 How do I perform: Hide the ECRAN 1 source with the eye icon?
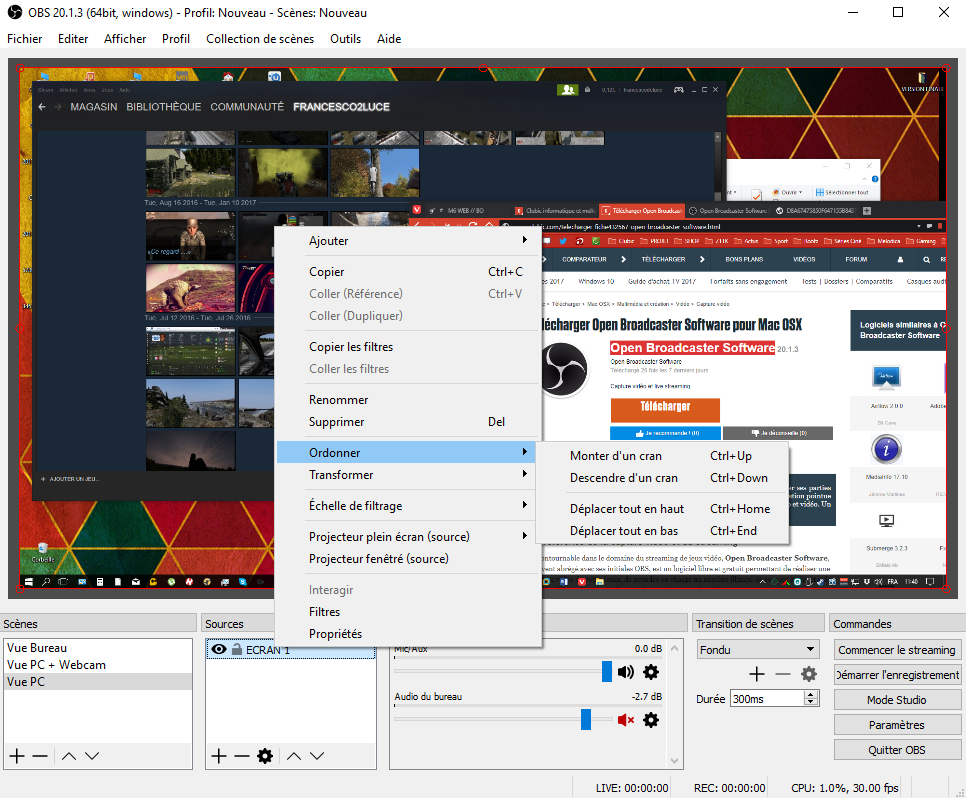[218, 649]
